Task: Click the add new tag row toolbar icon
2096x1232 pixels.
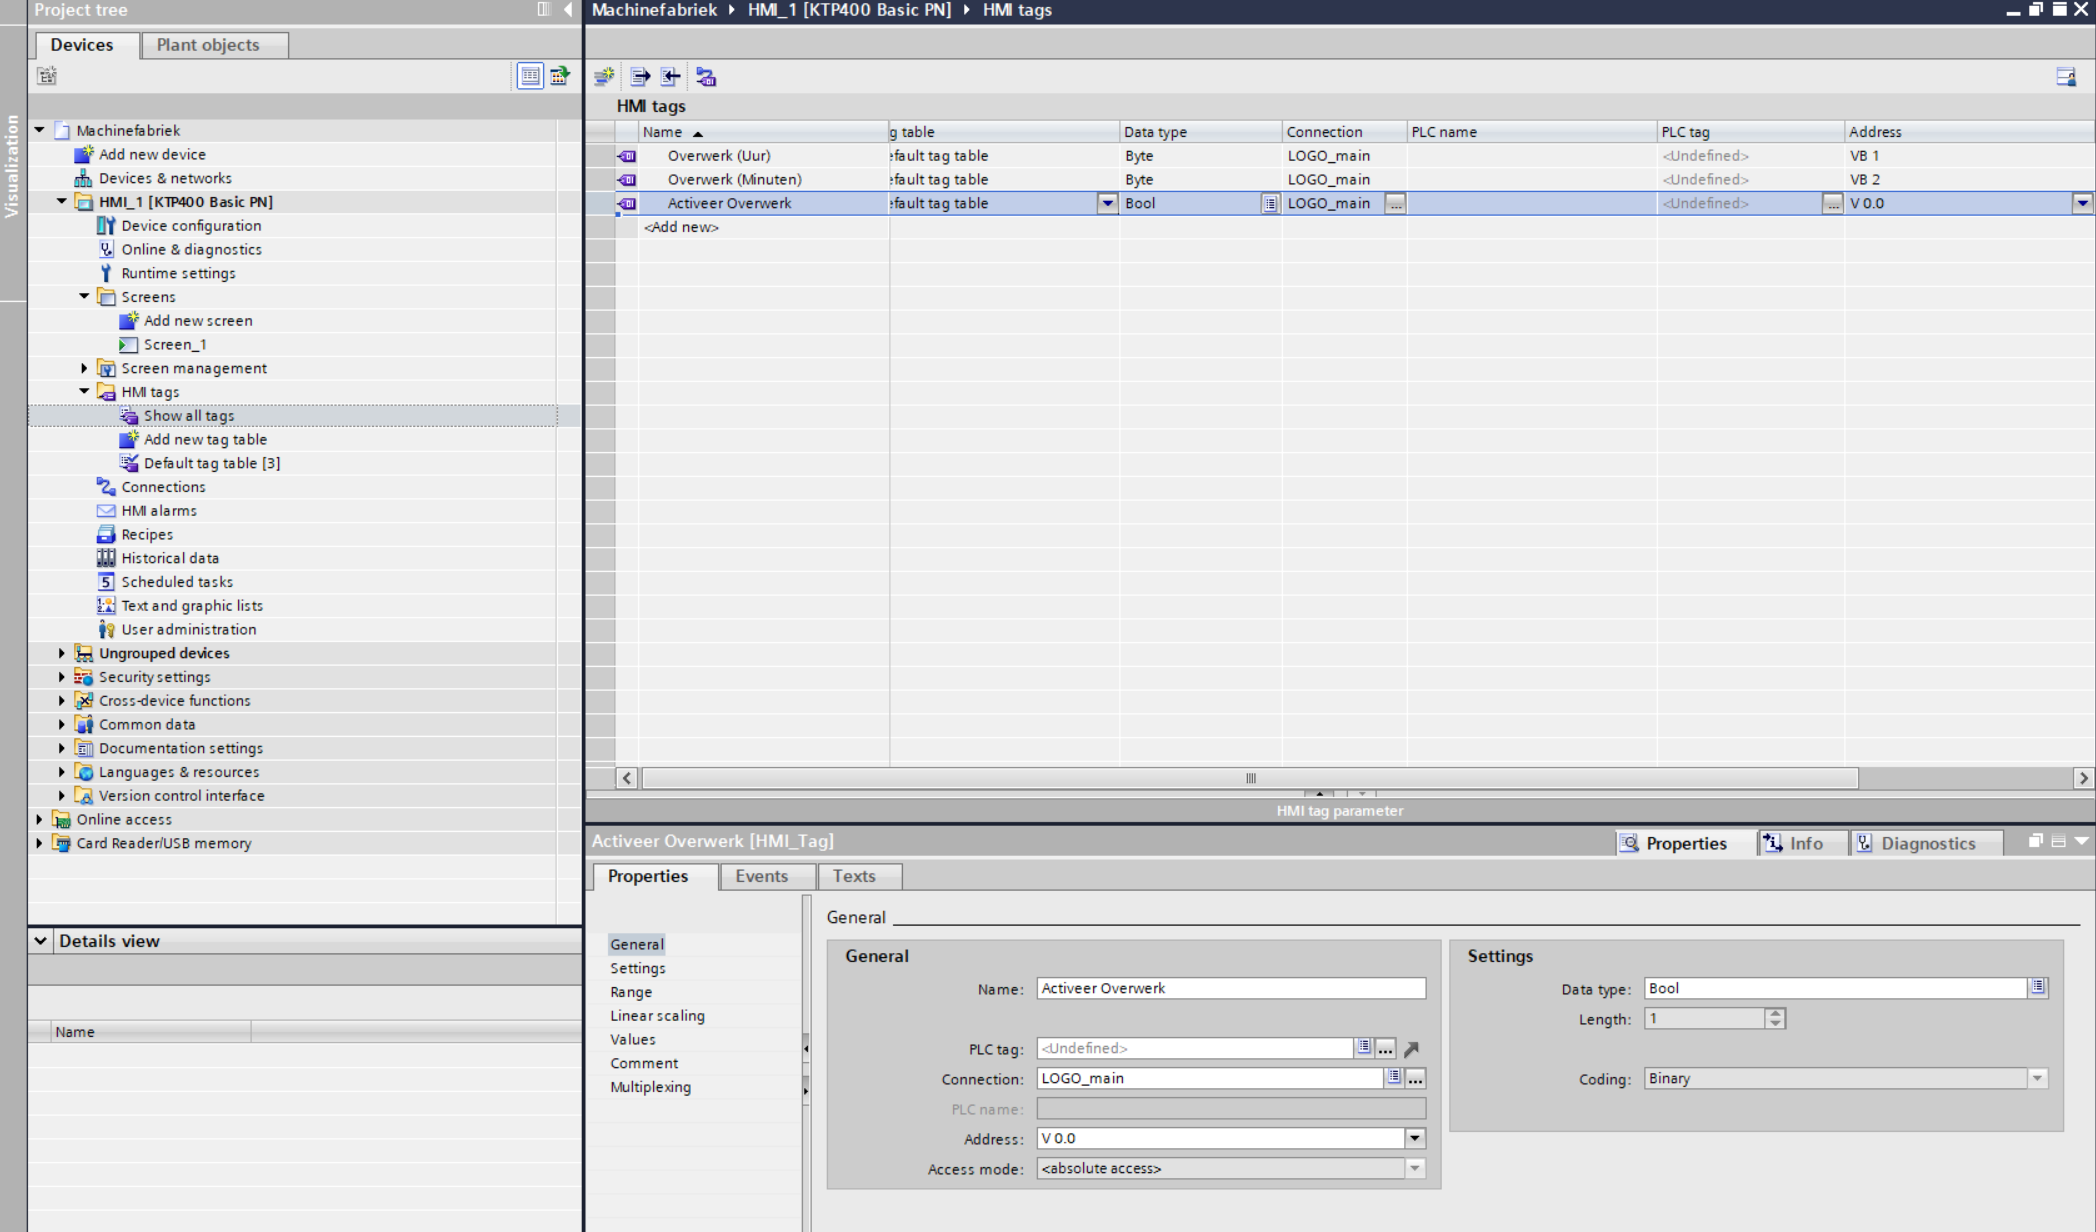Action: coord(604,77)
